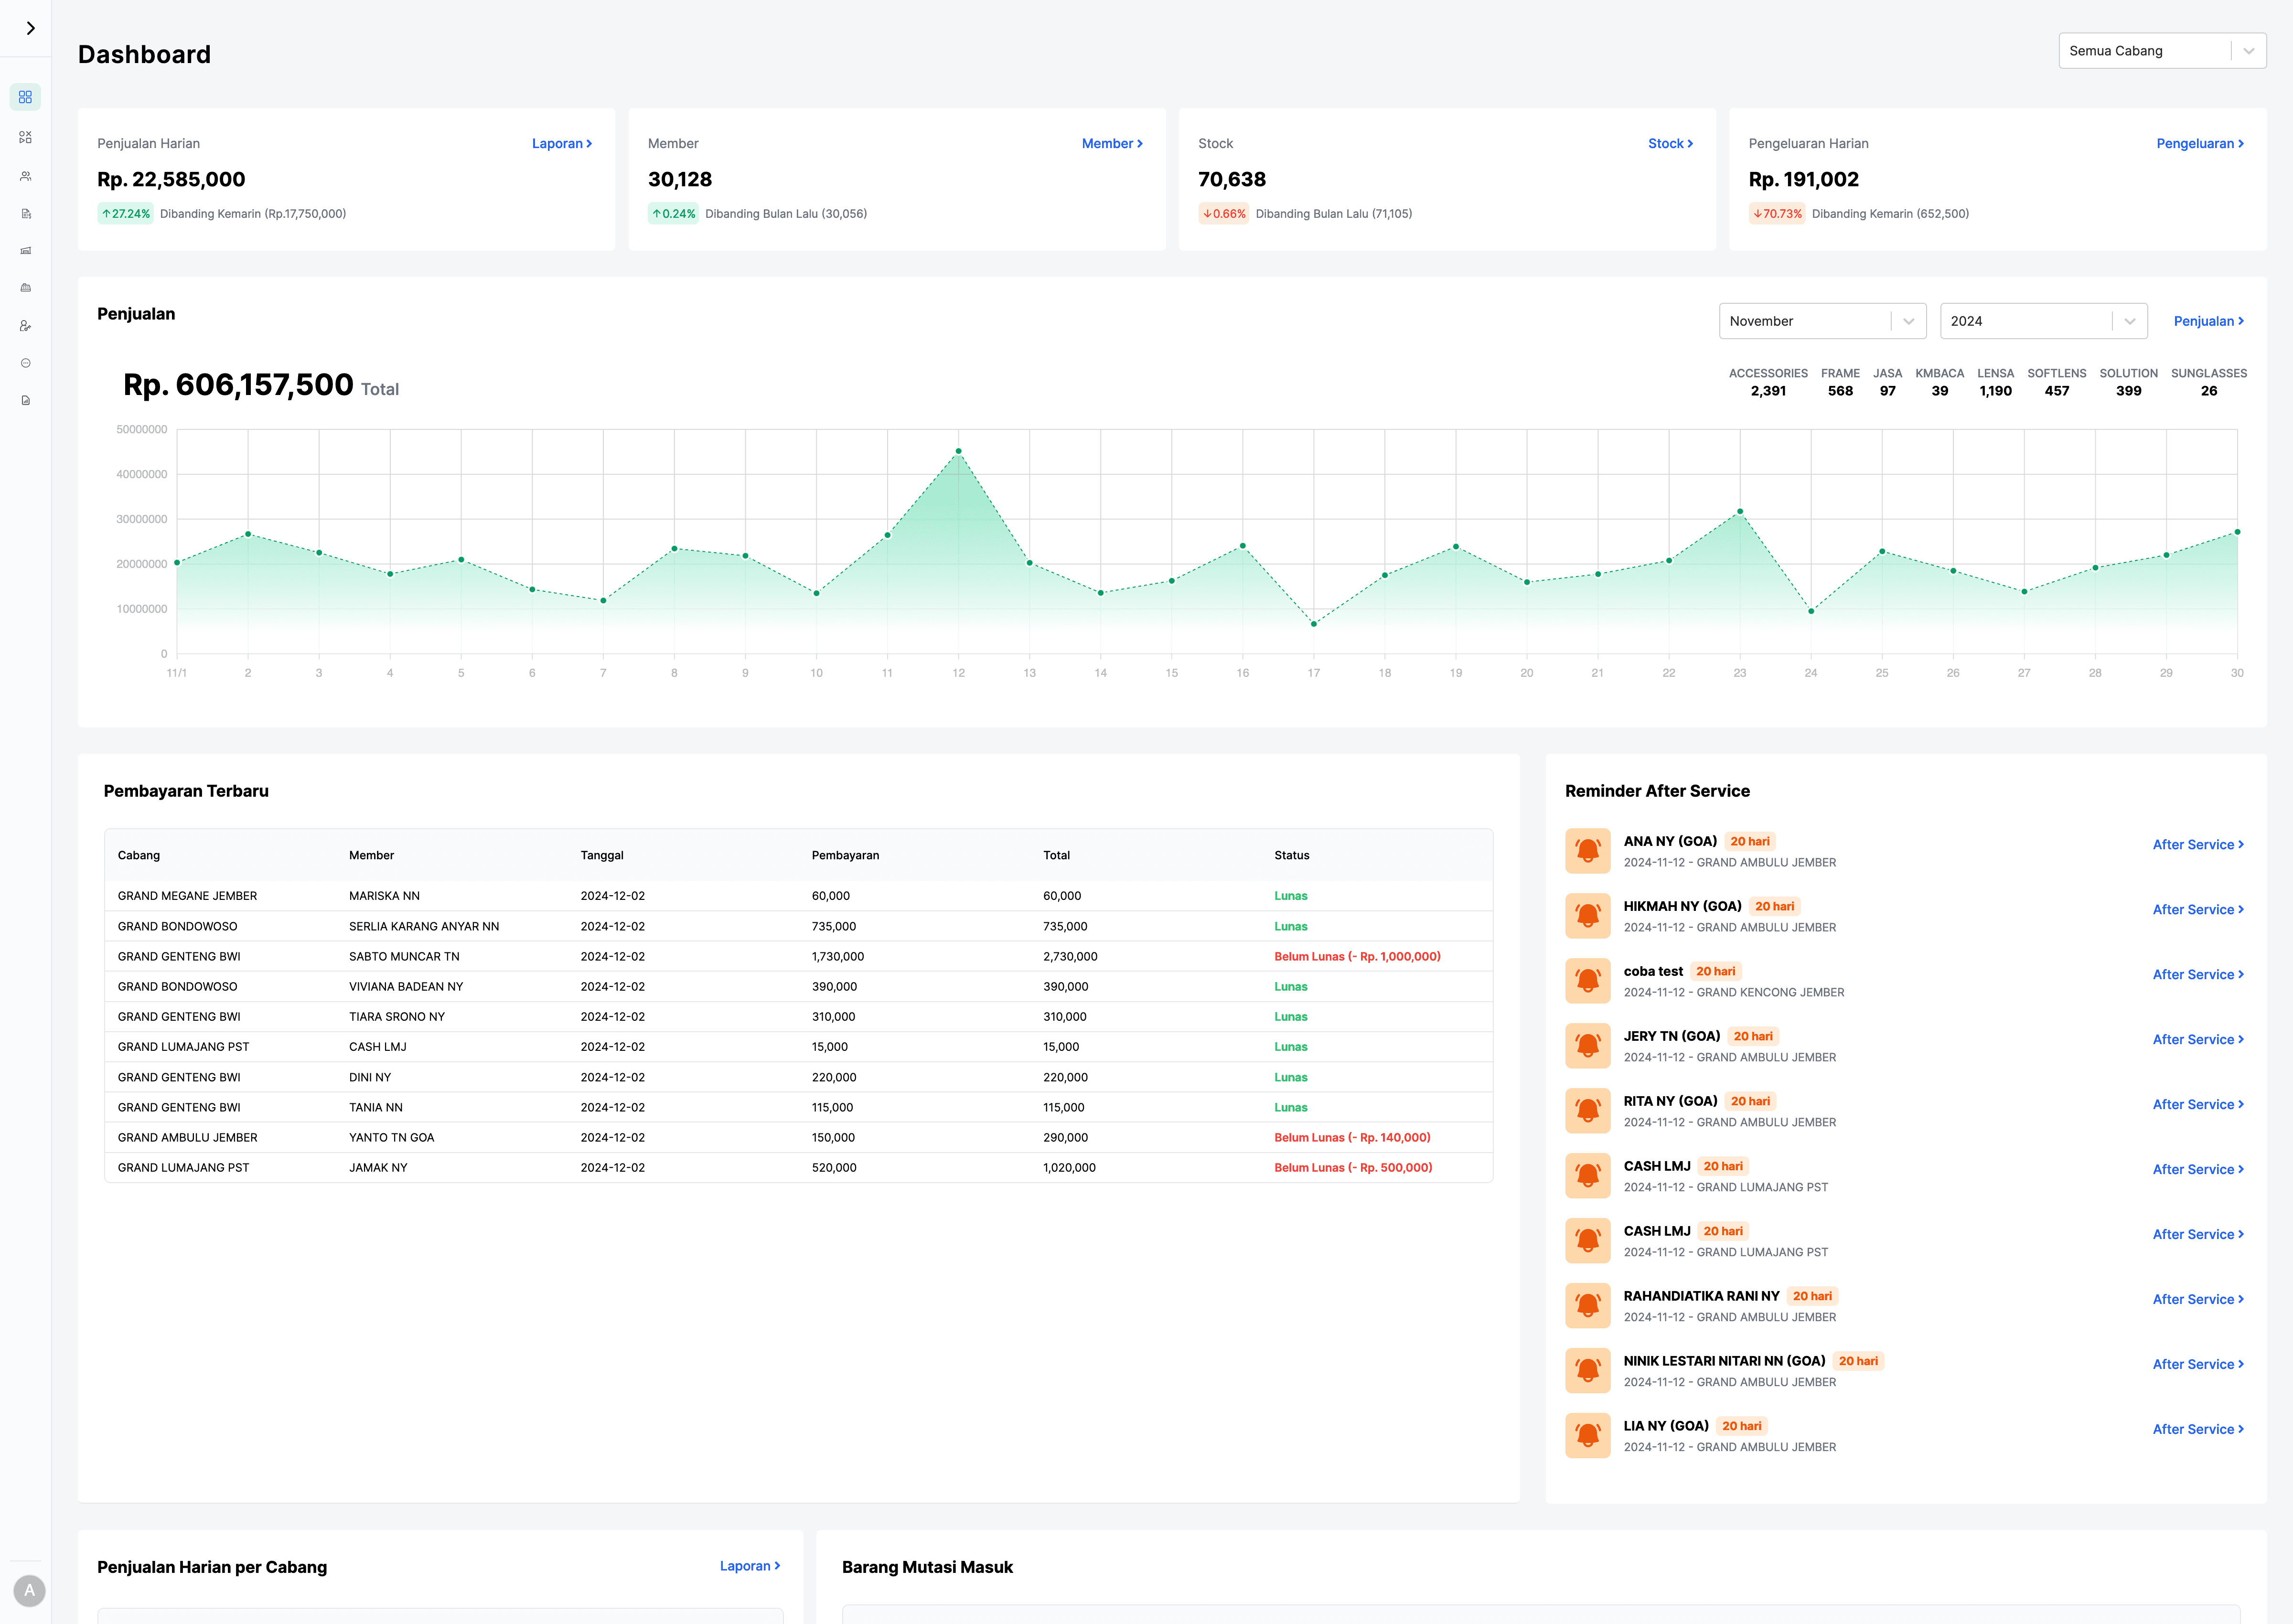Image resolution: width=2293 pixels, height=1624 pixels.
Task: Open the members people icon in sidebar
Action: coord(25,176)
